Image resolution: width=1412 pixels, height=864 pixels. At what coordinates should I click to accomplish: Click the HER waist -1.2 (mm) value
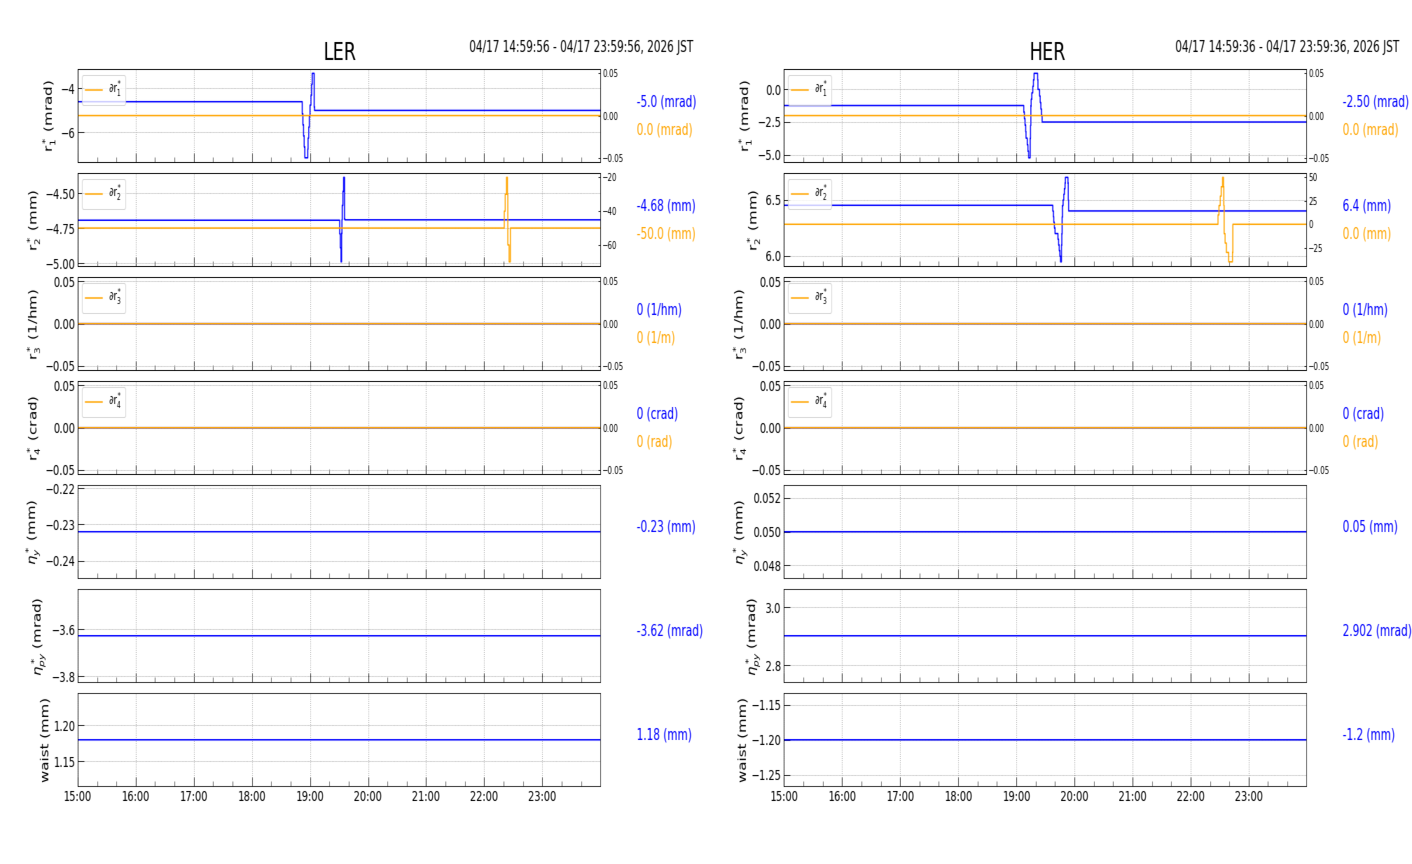click(x=1368, y=735)
